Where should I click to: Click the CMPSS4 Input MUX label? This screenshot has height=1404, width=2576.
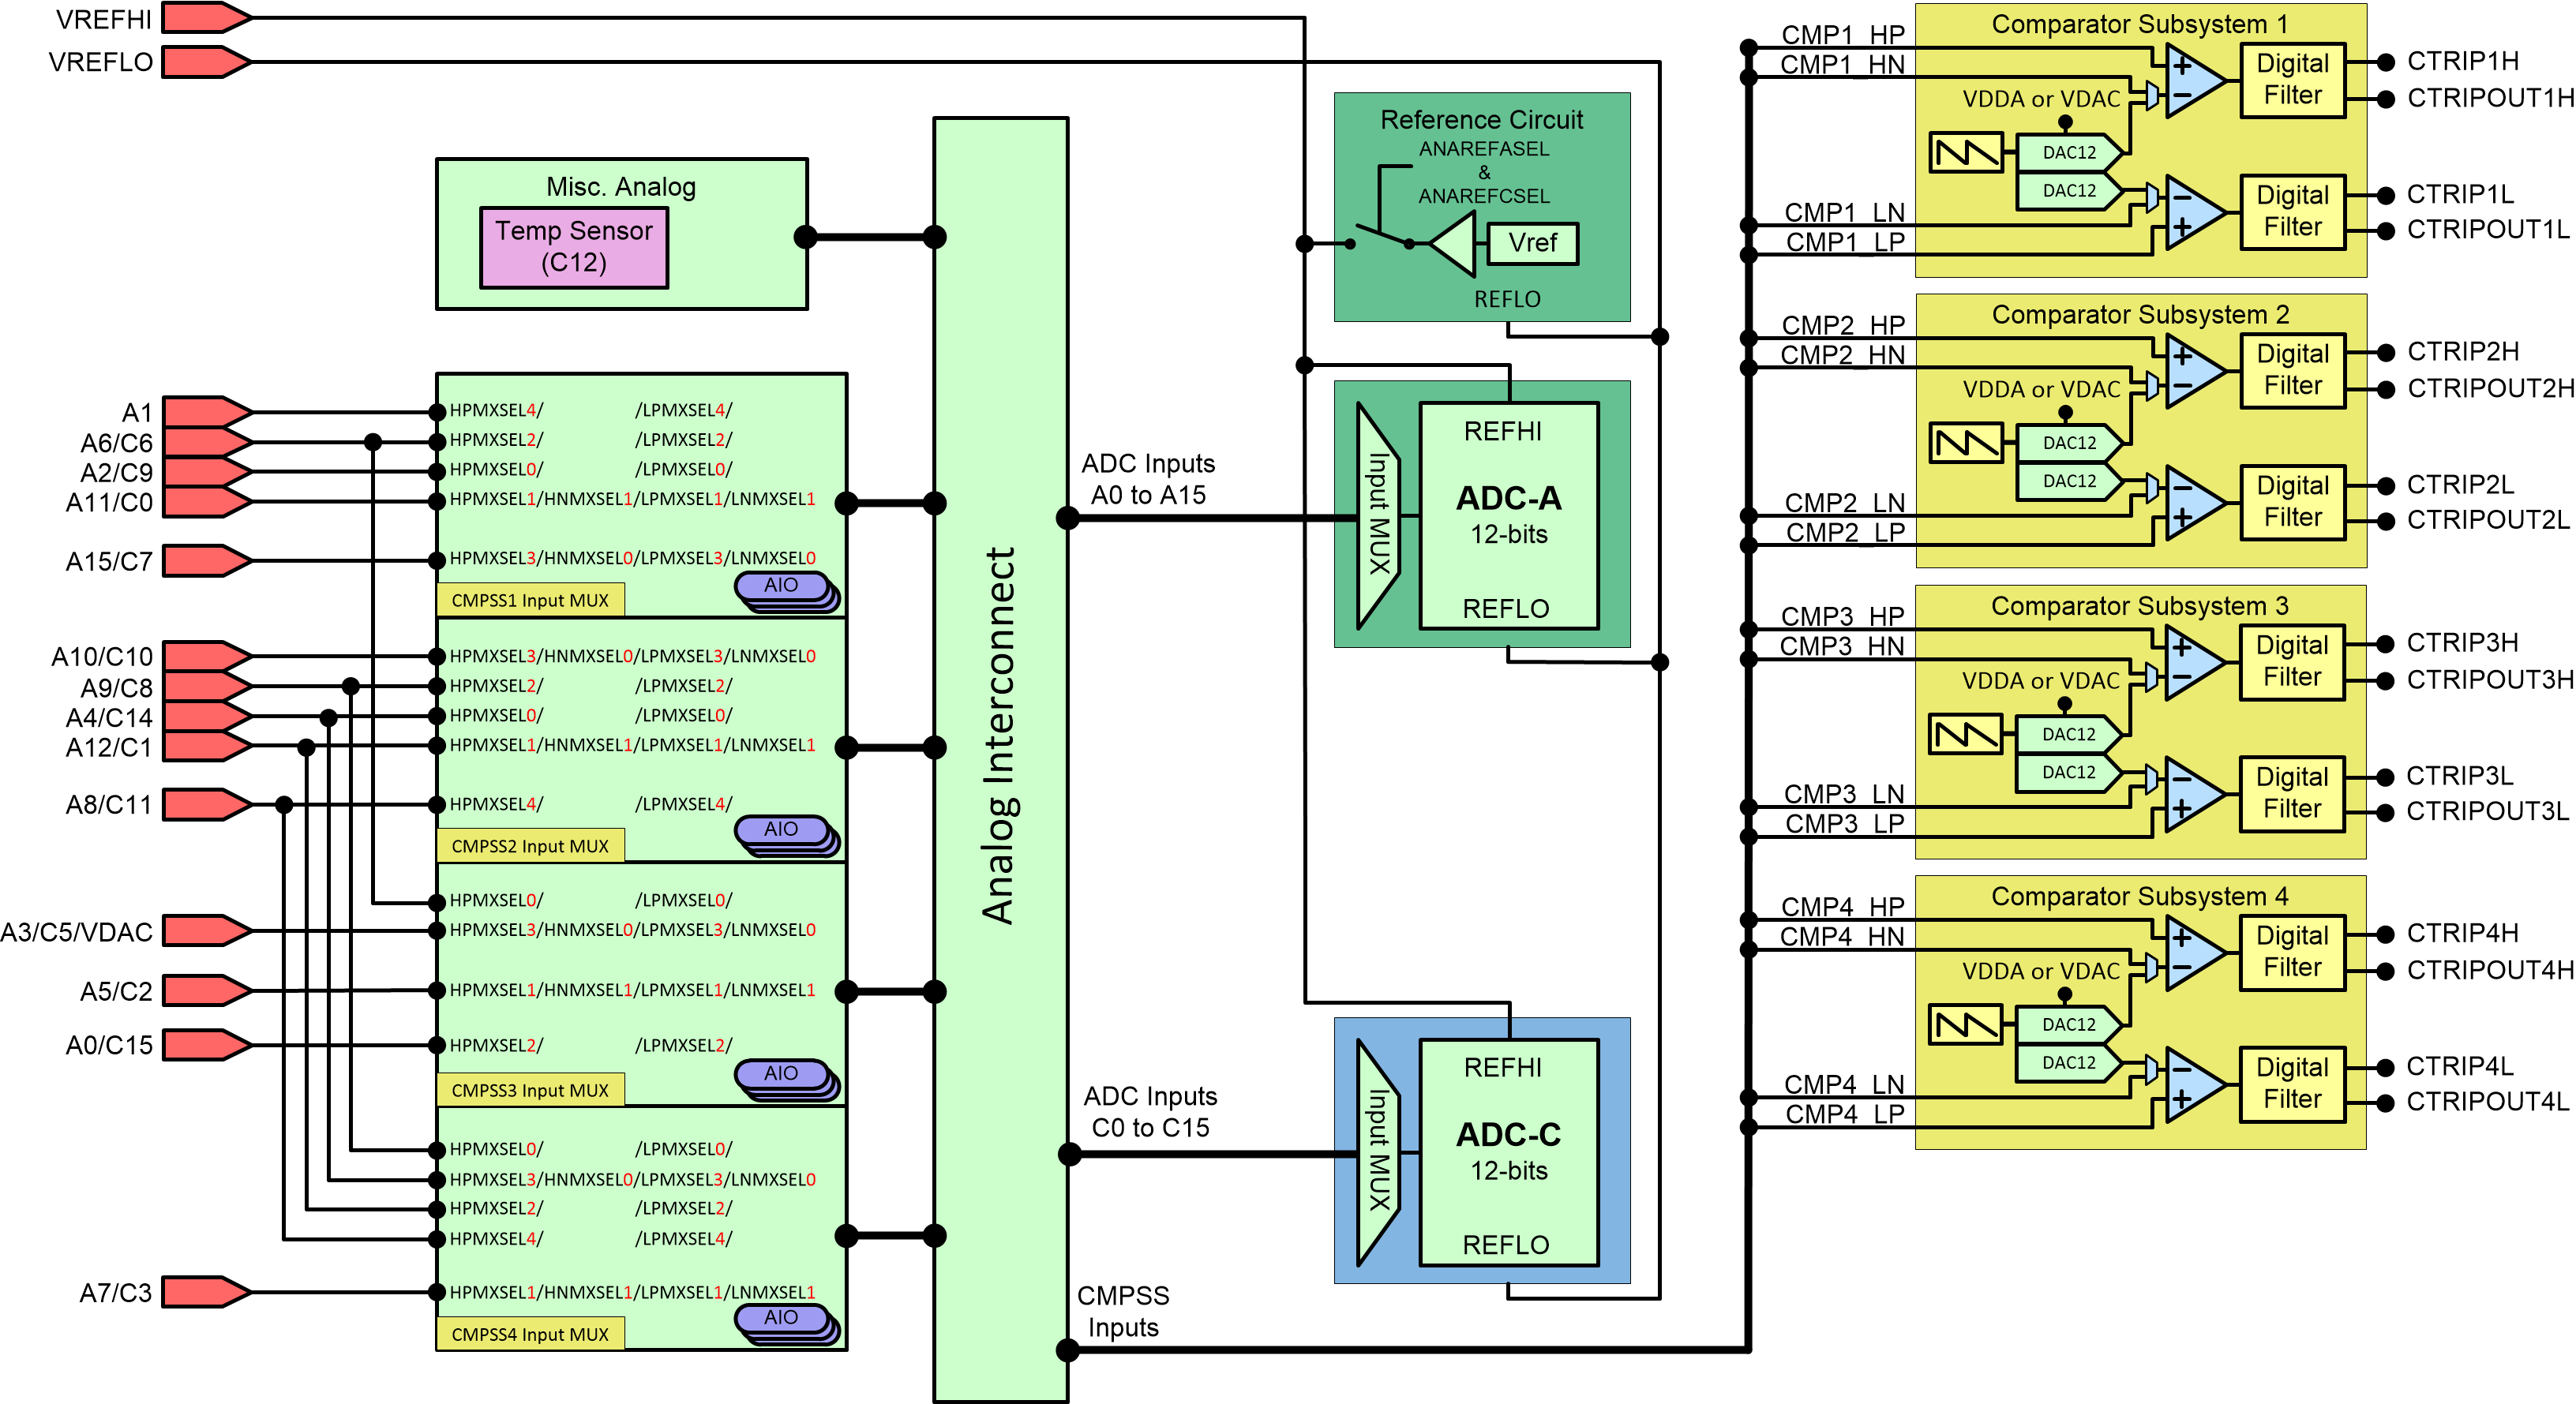[530, 1333]
